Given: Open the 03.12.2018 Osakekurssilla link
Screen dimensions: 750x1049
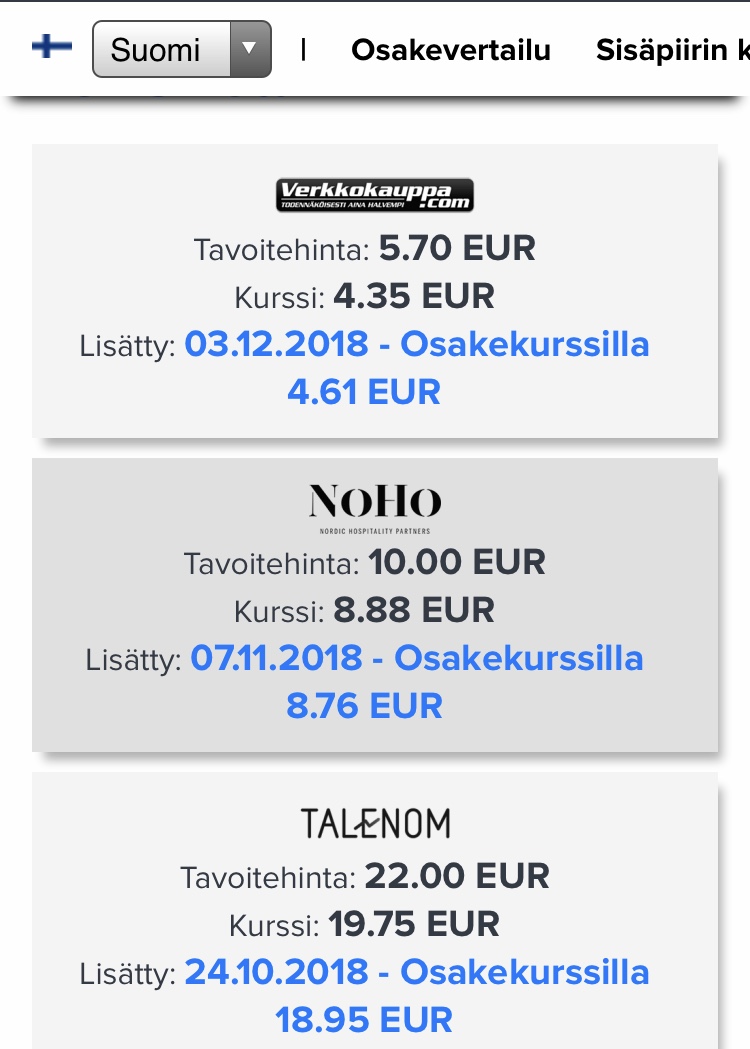Looking at the screenshot, I should (x=417, y=344).
